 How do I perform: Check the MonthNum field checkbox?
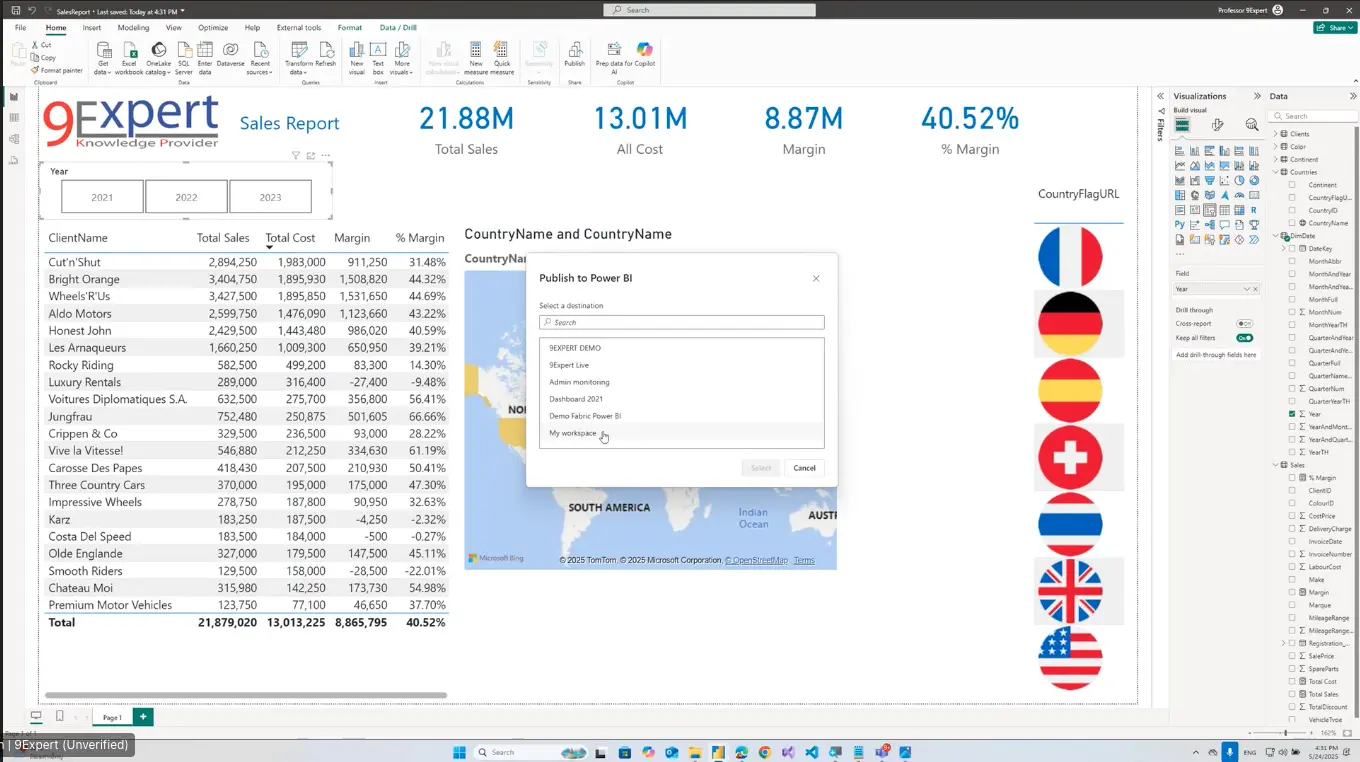[x=1292, y=312]
